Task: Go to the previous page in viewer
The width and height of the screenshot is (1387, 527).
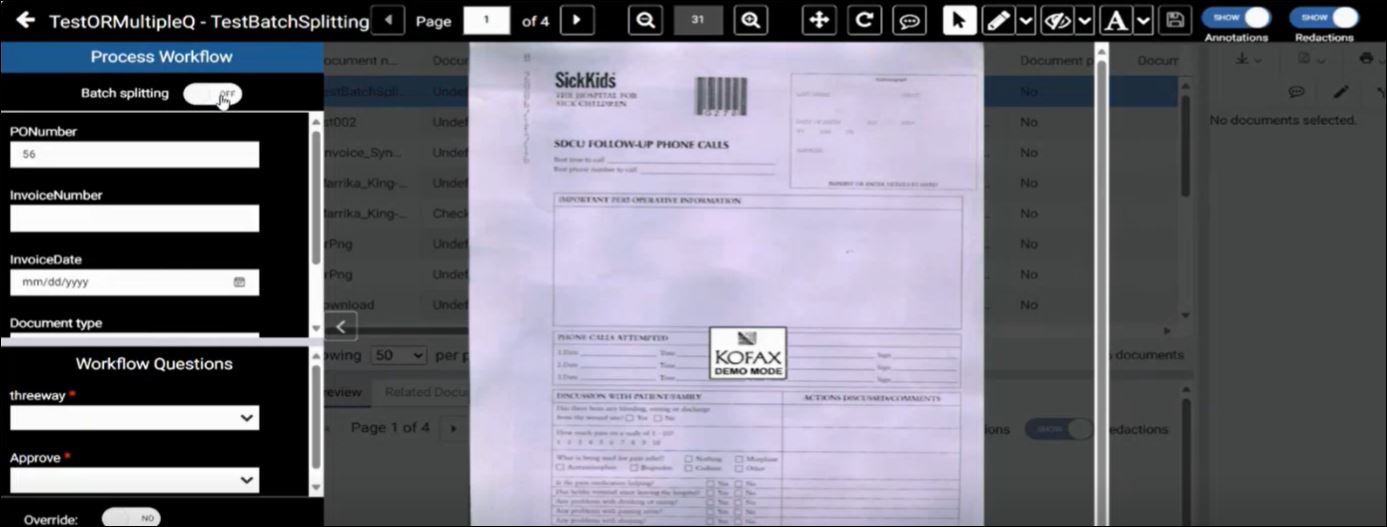Action: (388, 20)
